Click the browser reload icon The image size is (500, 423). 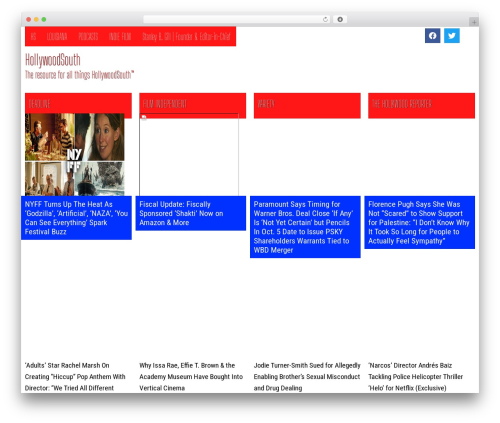coord(325,20)
